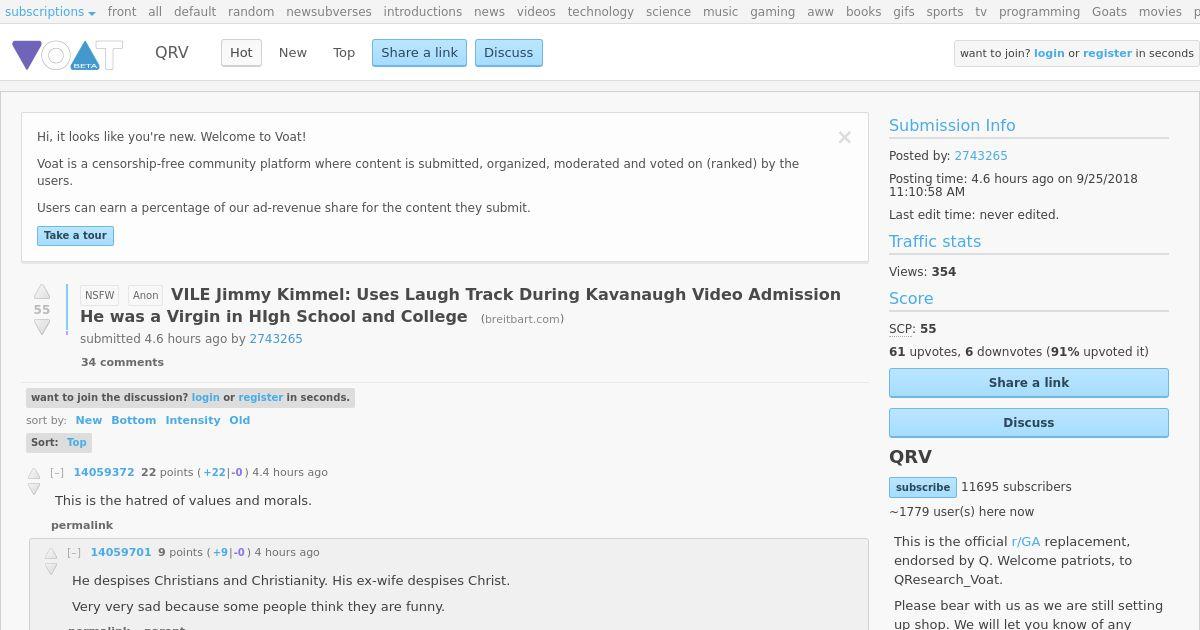Image resolution: width=1200 pixels, height=630 pixels.
Task: Open music subverse in top bar
Action: click(720, 12)
